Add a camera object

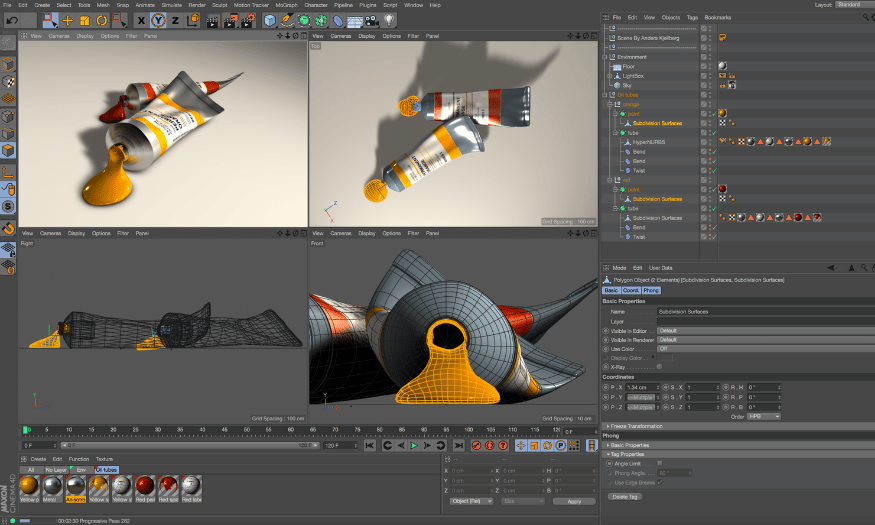tap(372, 21)
